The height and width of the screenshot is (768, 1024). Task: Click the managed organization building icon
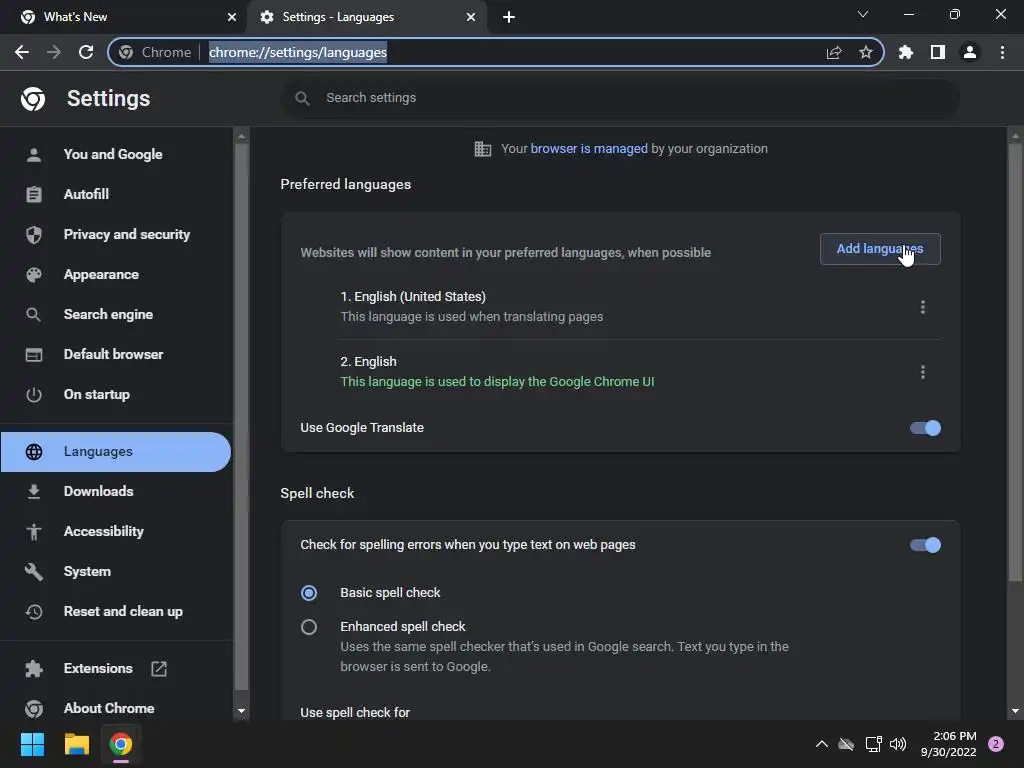(x=483, y=149)
